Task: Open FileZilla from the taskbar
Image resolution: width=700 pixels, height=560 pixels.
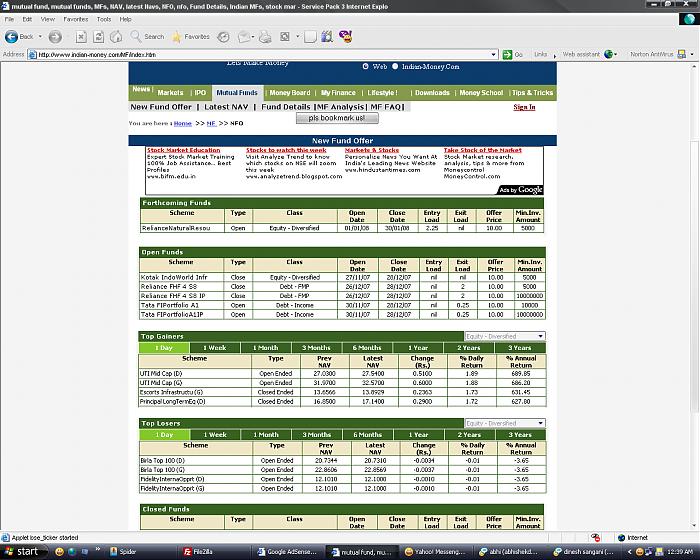Action: 213,552
